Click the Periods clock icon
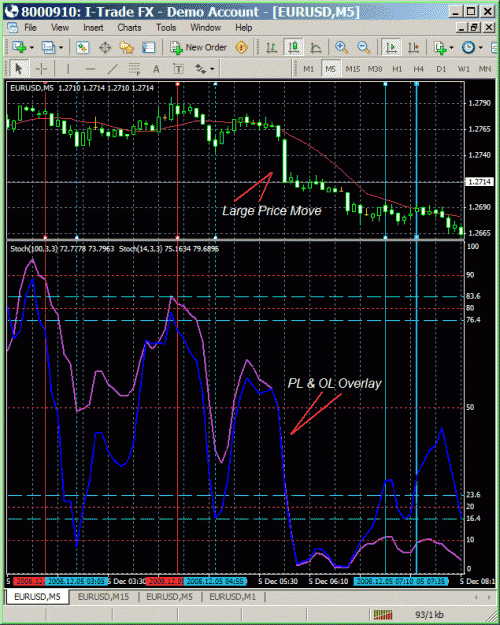Image resolution: width=500 pixels, height=625 pixels. pyautogui.click(x=469, y=47)
